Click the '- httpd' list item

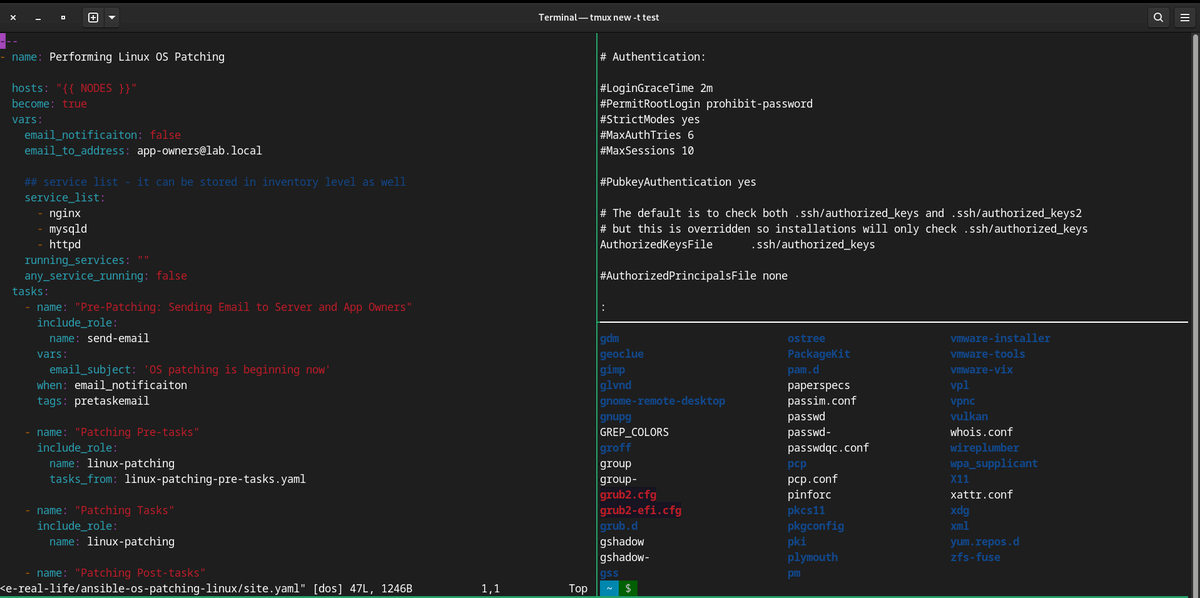59,244
